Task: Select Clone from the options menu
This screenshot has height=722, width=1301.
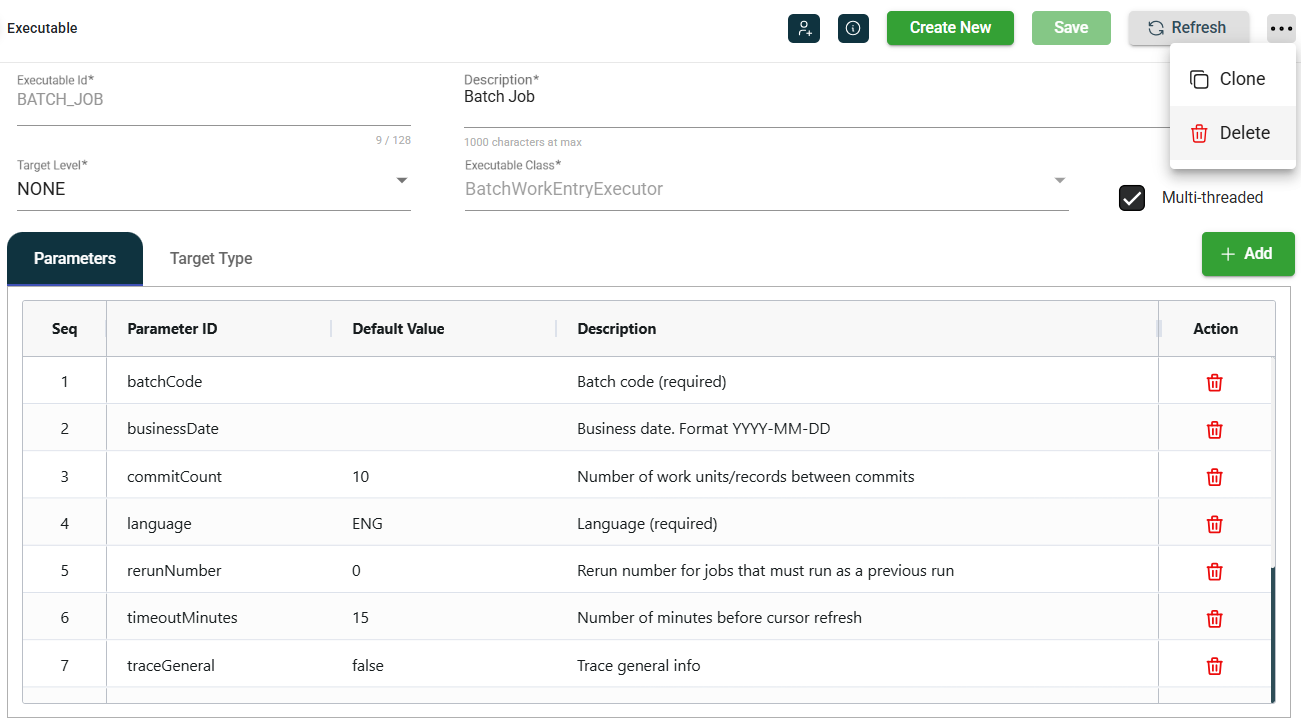Action: [1232, 79]
